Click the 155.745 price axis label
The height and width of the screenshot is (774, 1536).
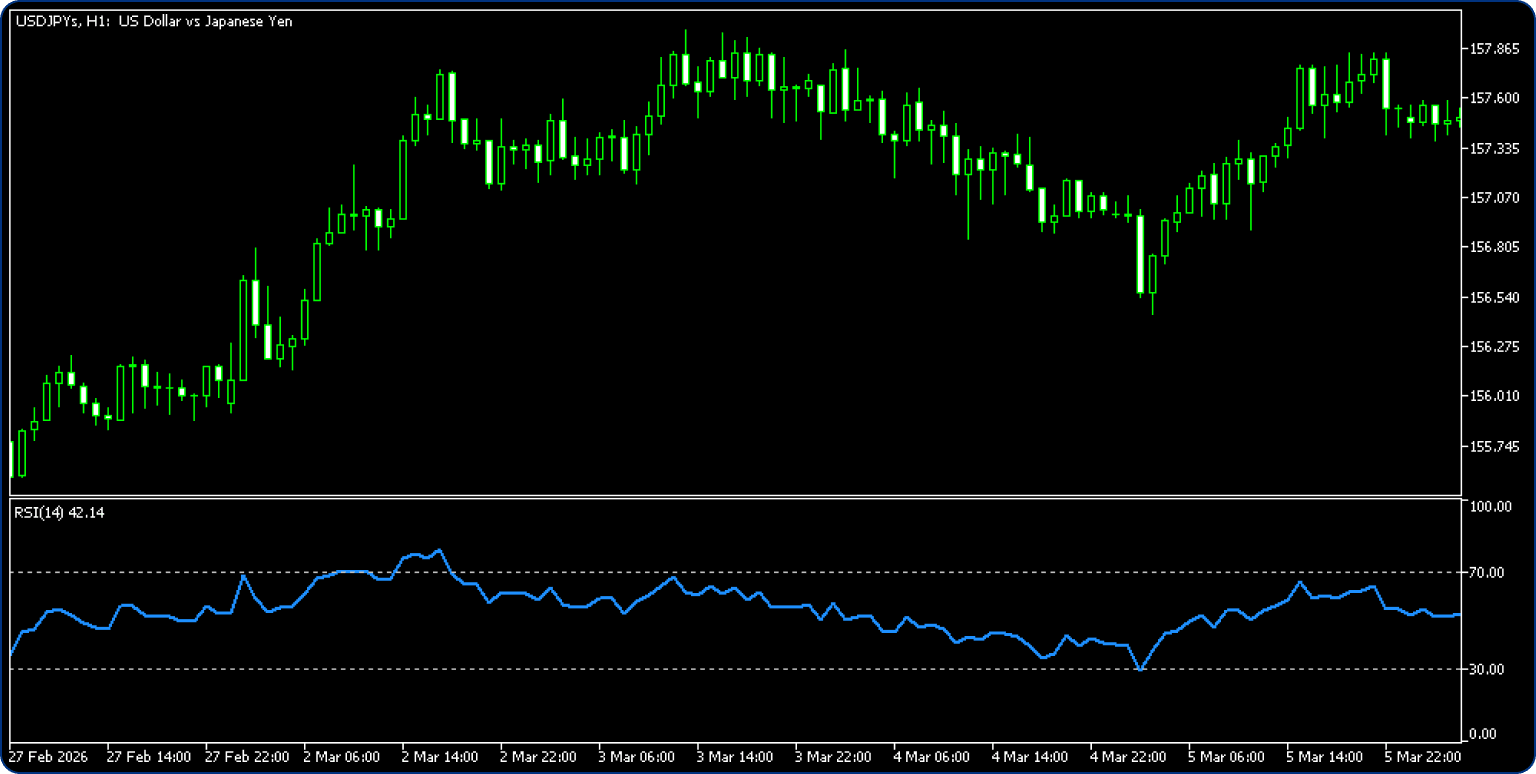1493,446
